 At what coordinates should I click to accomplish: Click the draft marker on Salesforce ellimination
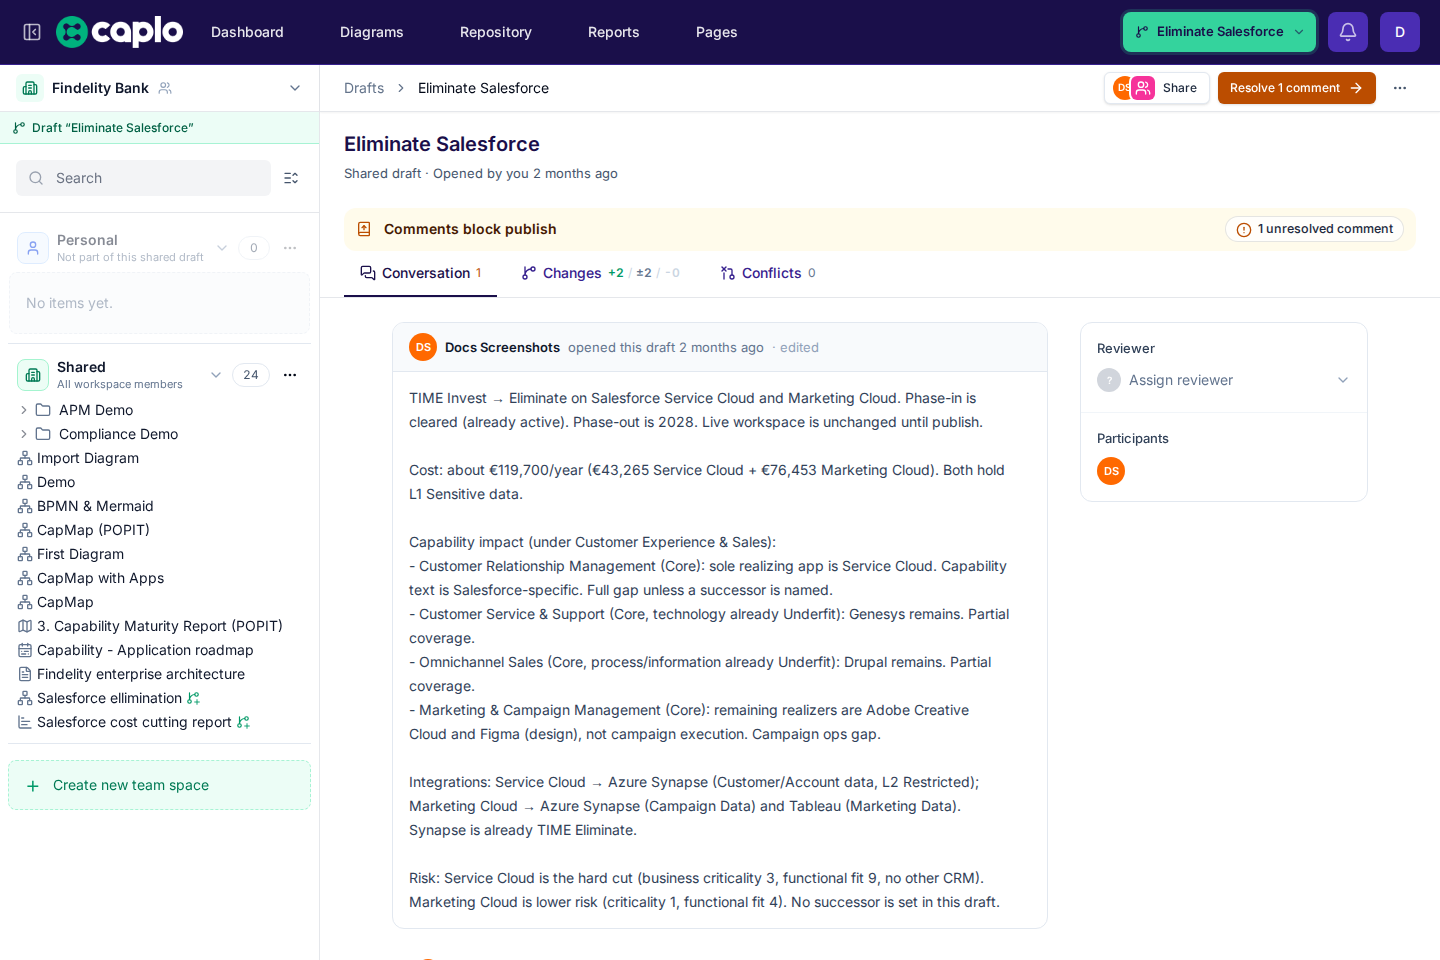(x=194, y=698)
